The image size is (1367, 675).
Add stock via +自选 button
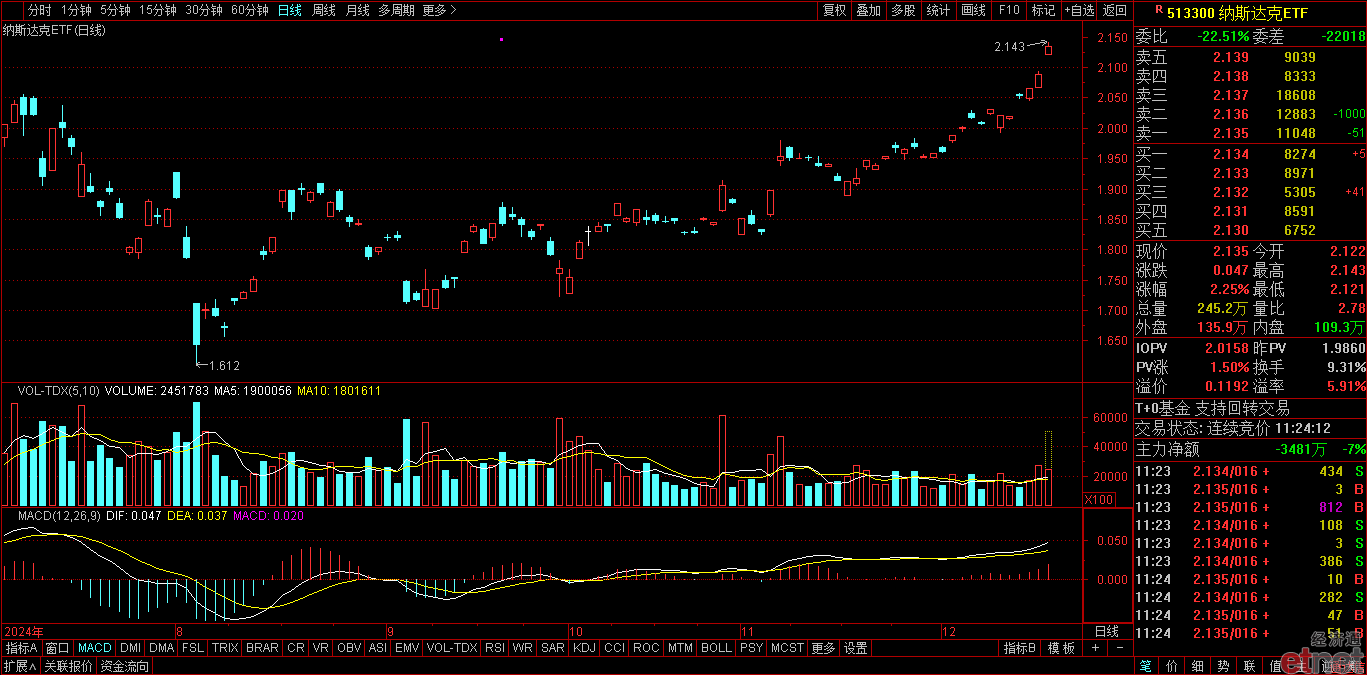point(1079,10)
